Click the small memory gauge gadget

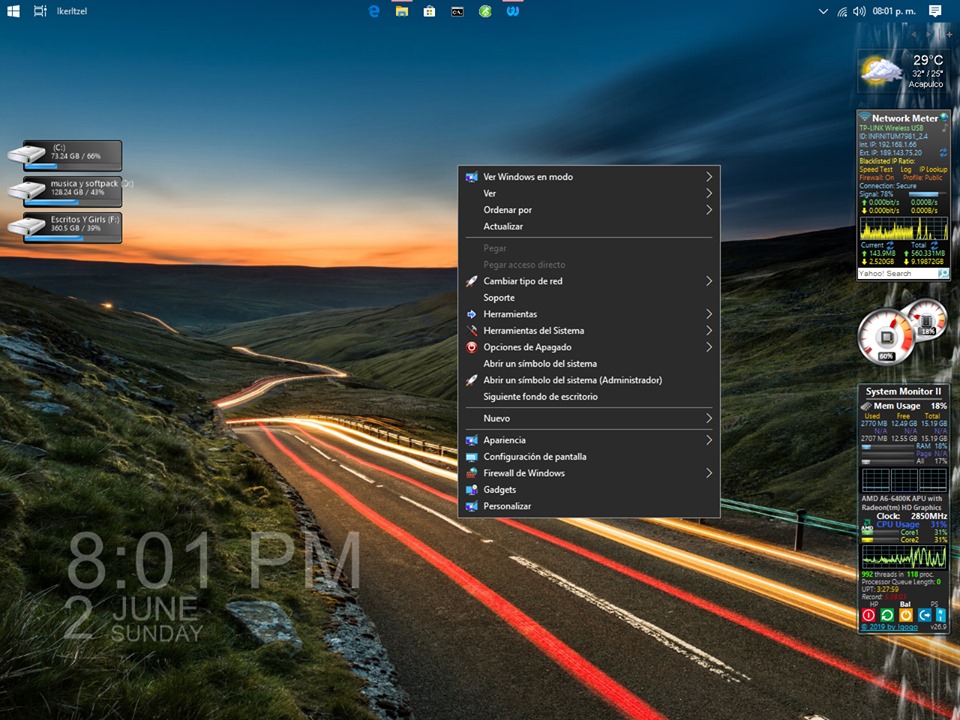coord(927,319)
